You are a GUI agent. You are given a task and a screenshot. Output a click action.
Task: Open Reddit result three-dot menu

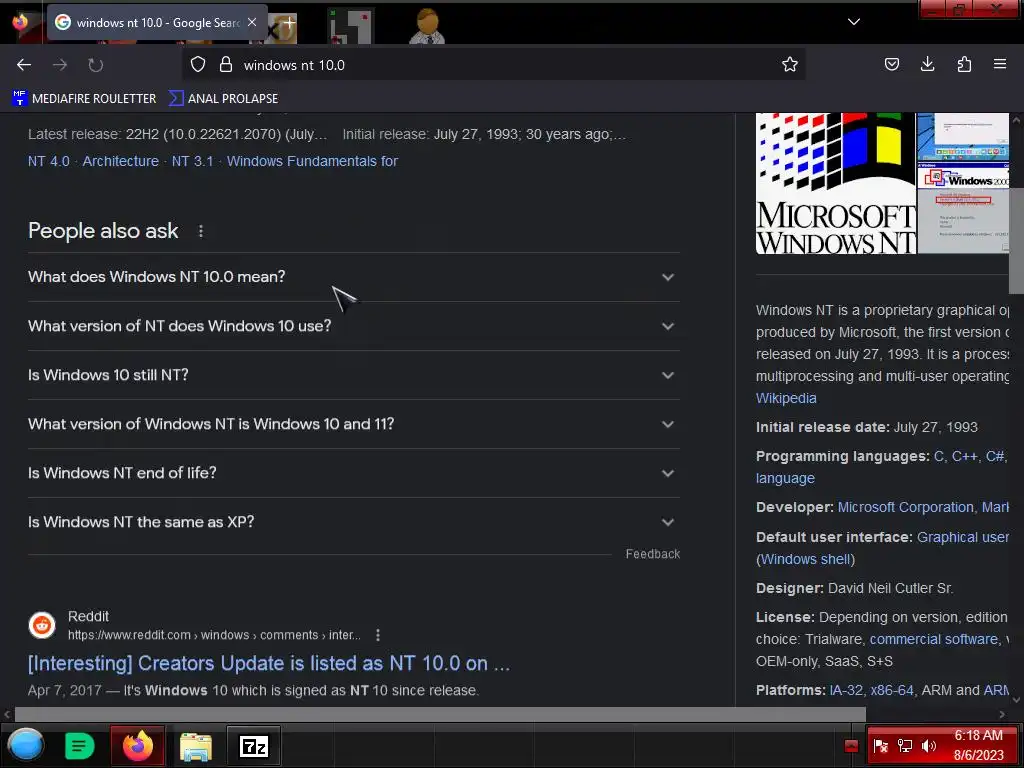tap(377, 635)
